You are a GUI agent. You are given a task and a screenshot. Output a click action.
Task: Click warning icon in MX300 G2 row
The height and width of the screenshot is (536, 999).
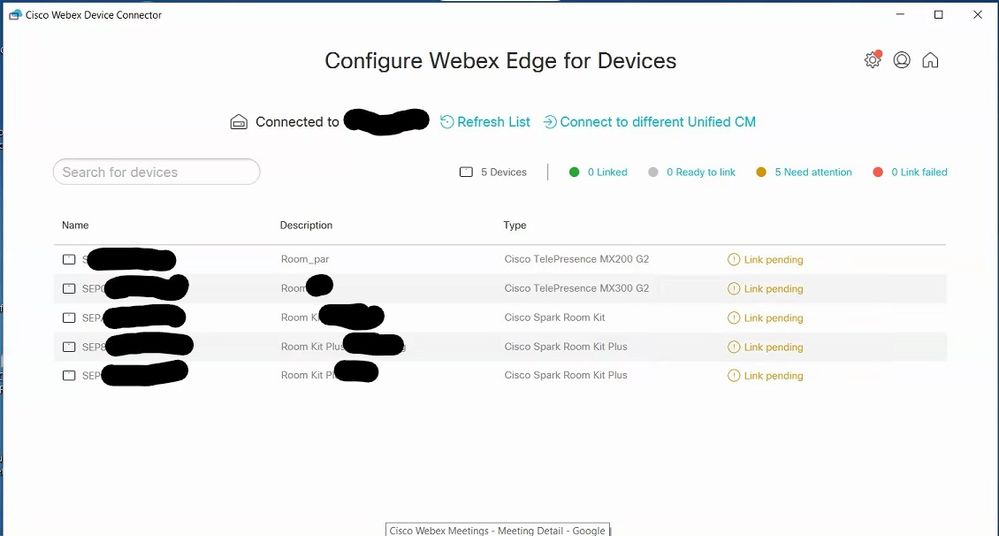pyautogui.click(x=733, y=289)
